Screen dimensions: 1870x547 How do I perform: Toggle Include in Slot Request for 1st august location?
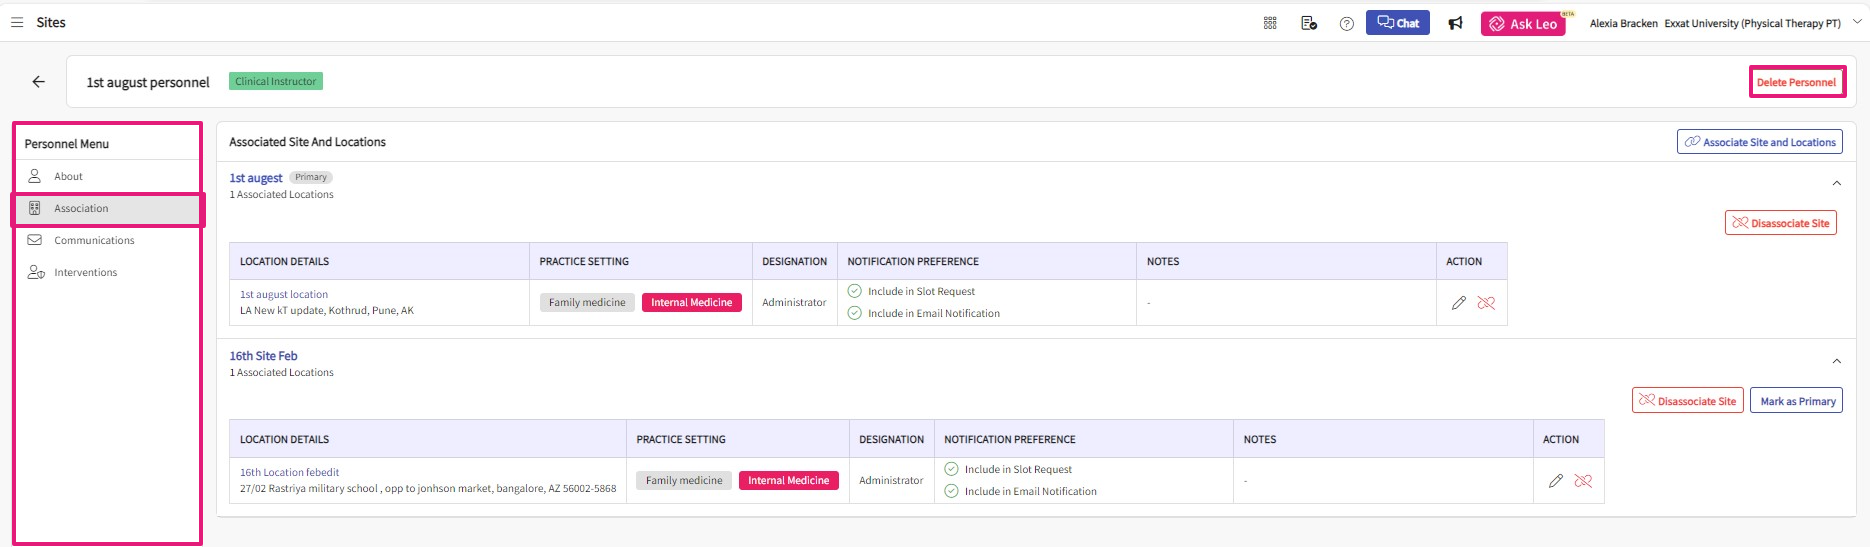pyautogui.click(x=855, y=291)
